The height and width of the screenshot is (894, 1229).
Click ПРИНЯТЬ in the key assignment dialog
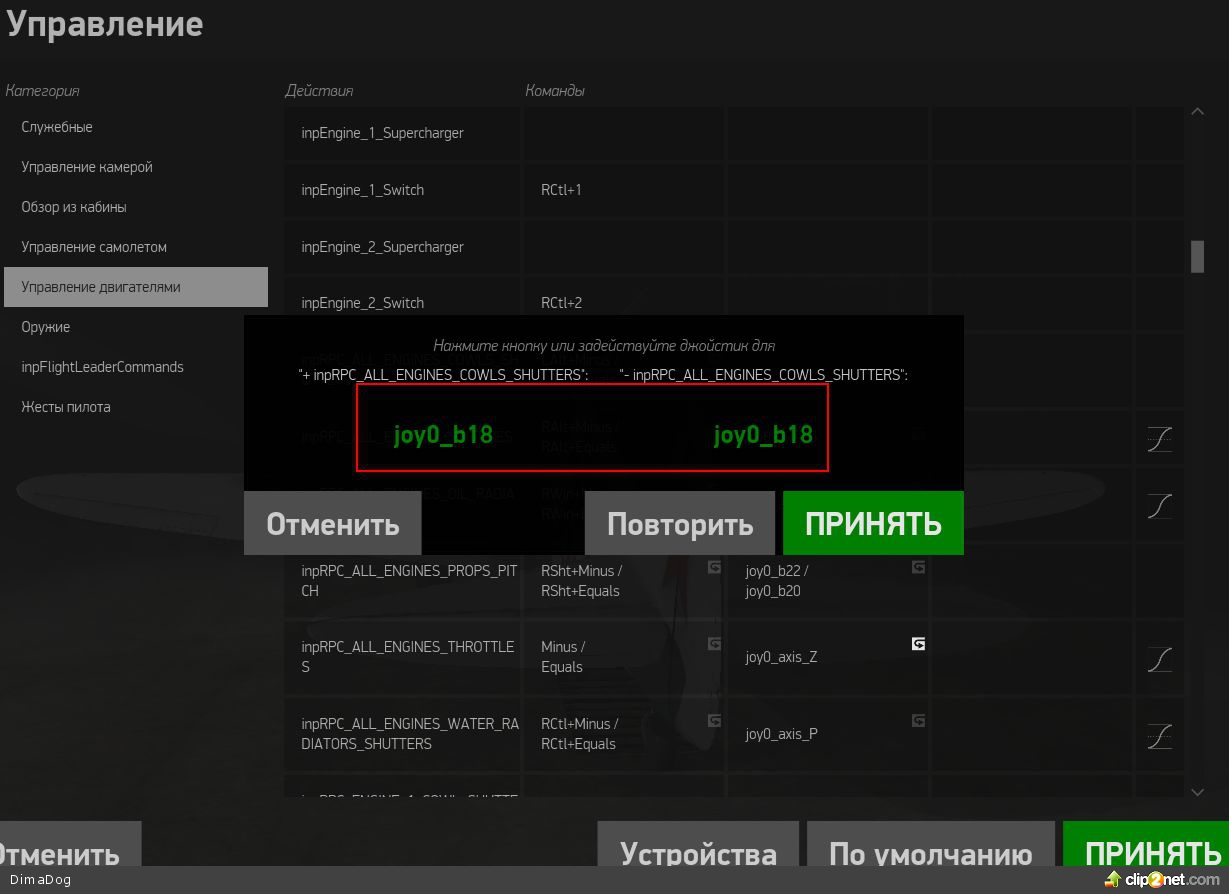(873, 523)
